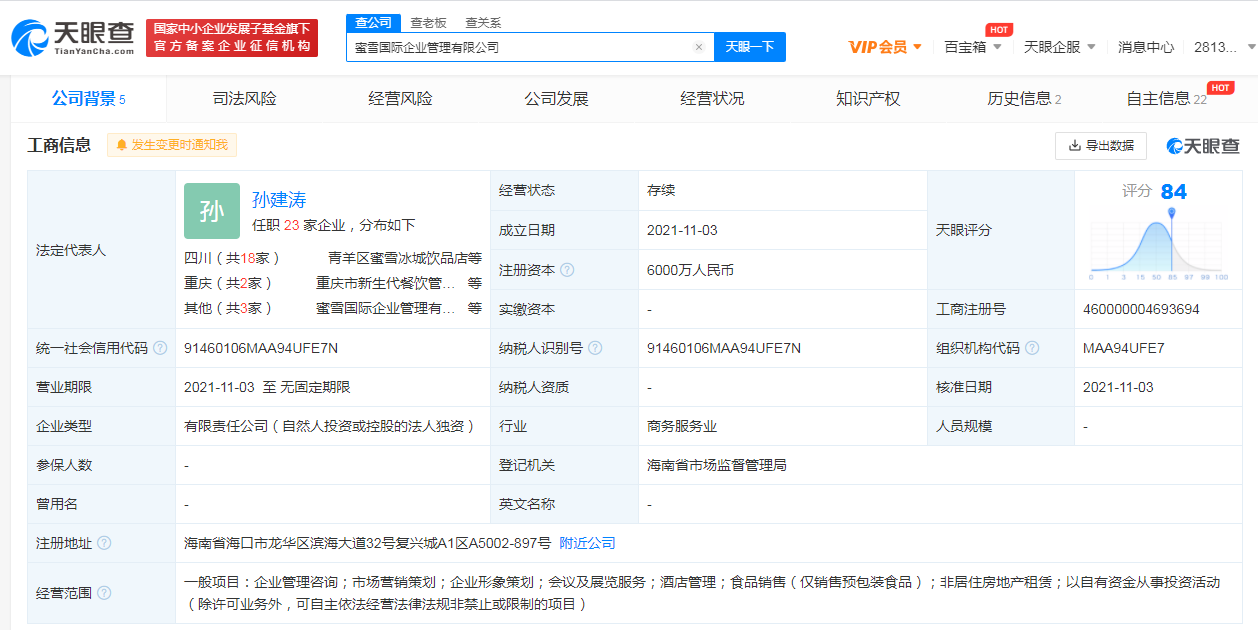Screen dimensions: 1258x630
Task: Select the 工商信息 section heading
Action: [x=59, y=146]
